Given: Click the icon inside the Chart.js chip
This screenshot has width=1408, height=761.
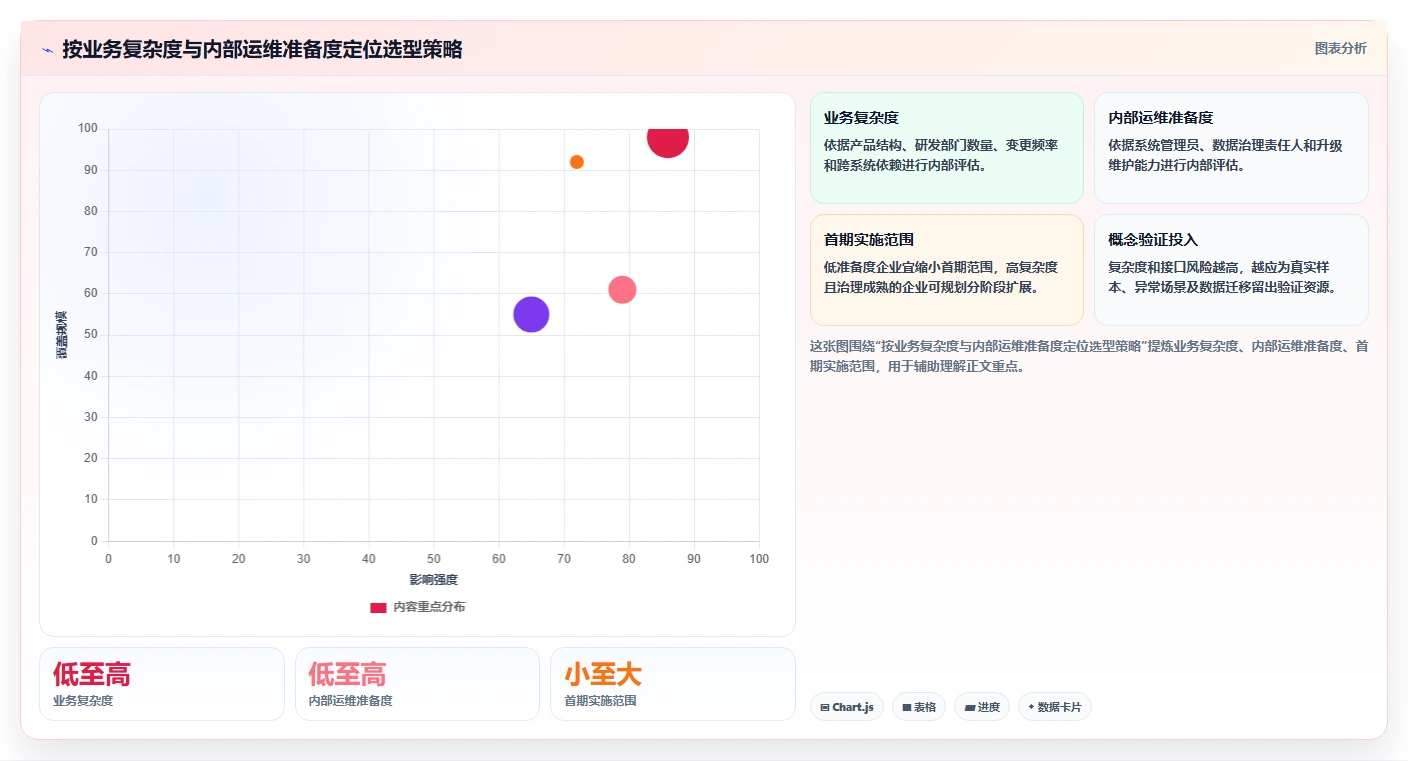Looking at the screenshot, I should 824,707.
